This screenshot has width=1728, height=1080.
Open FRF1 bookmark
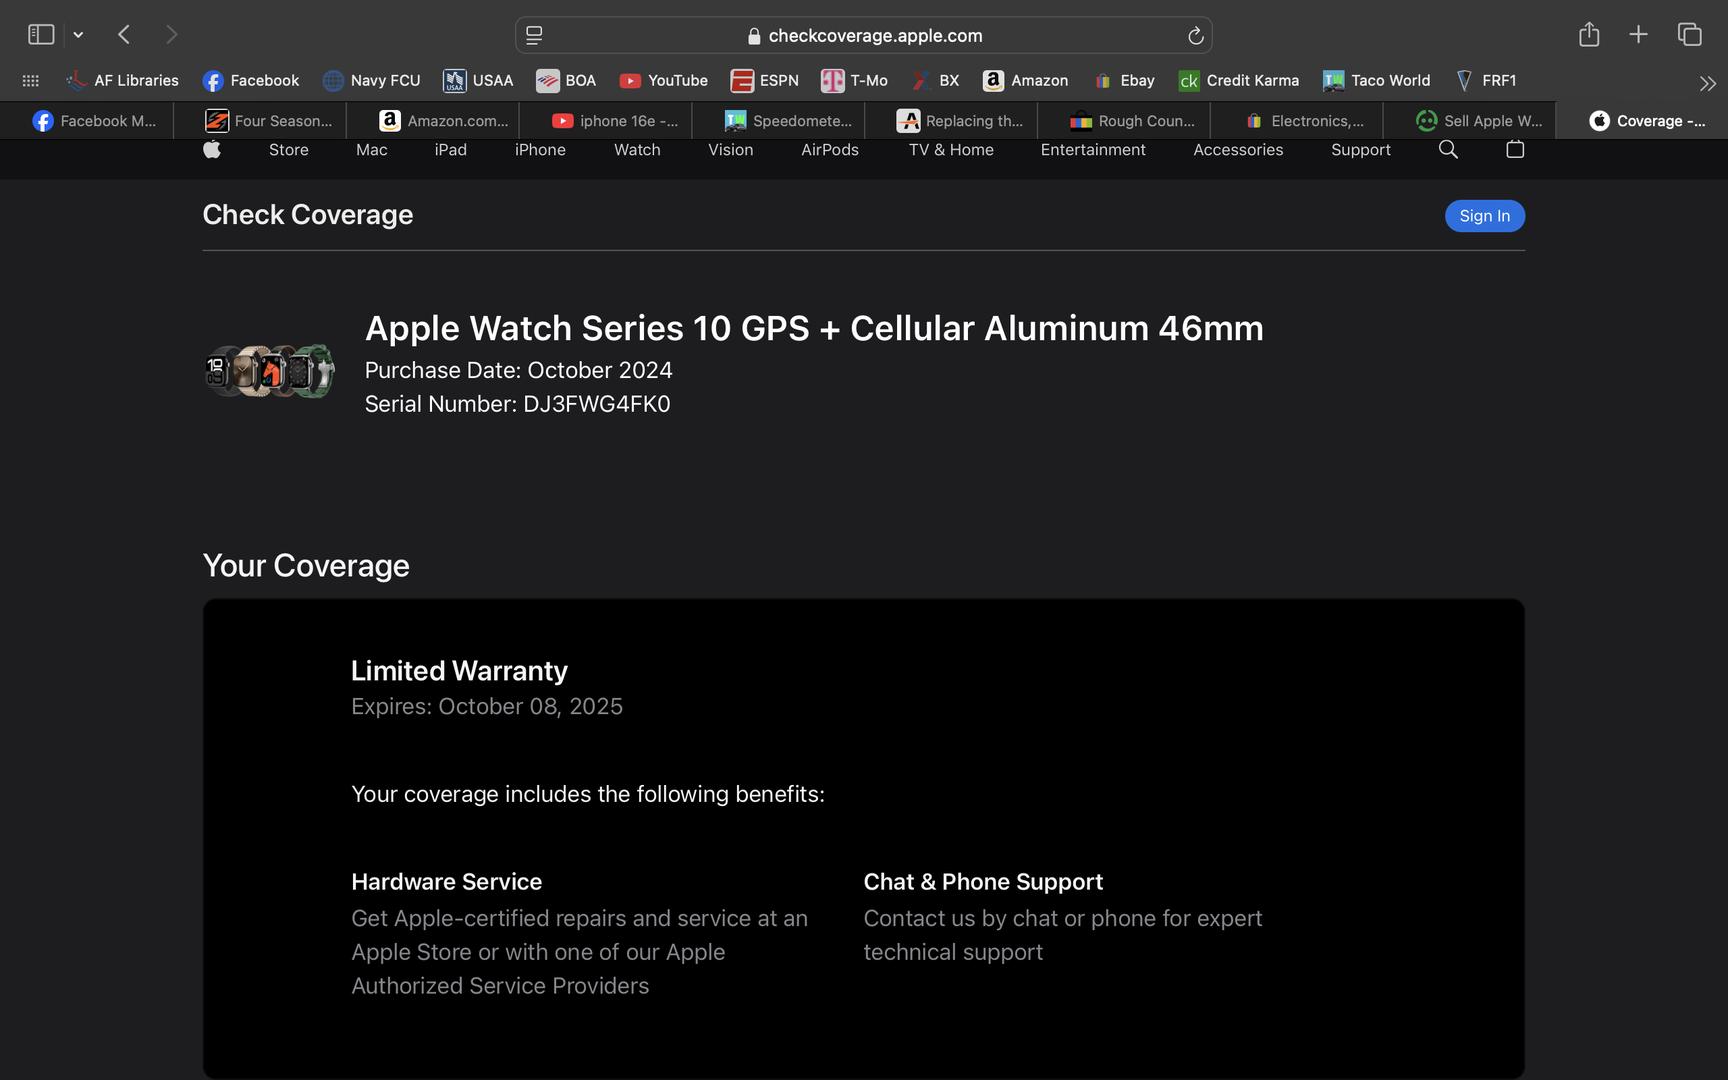click(x=1485, y=81)
